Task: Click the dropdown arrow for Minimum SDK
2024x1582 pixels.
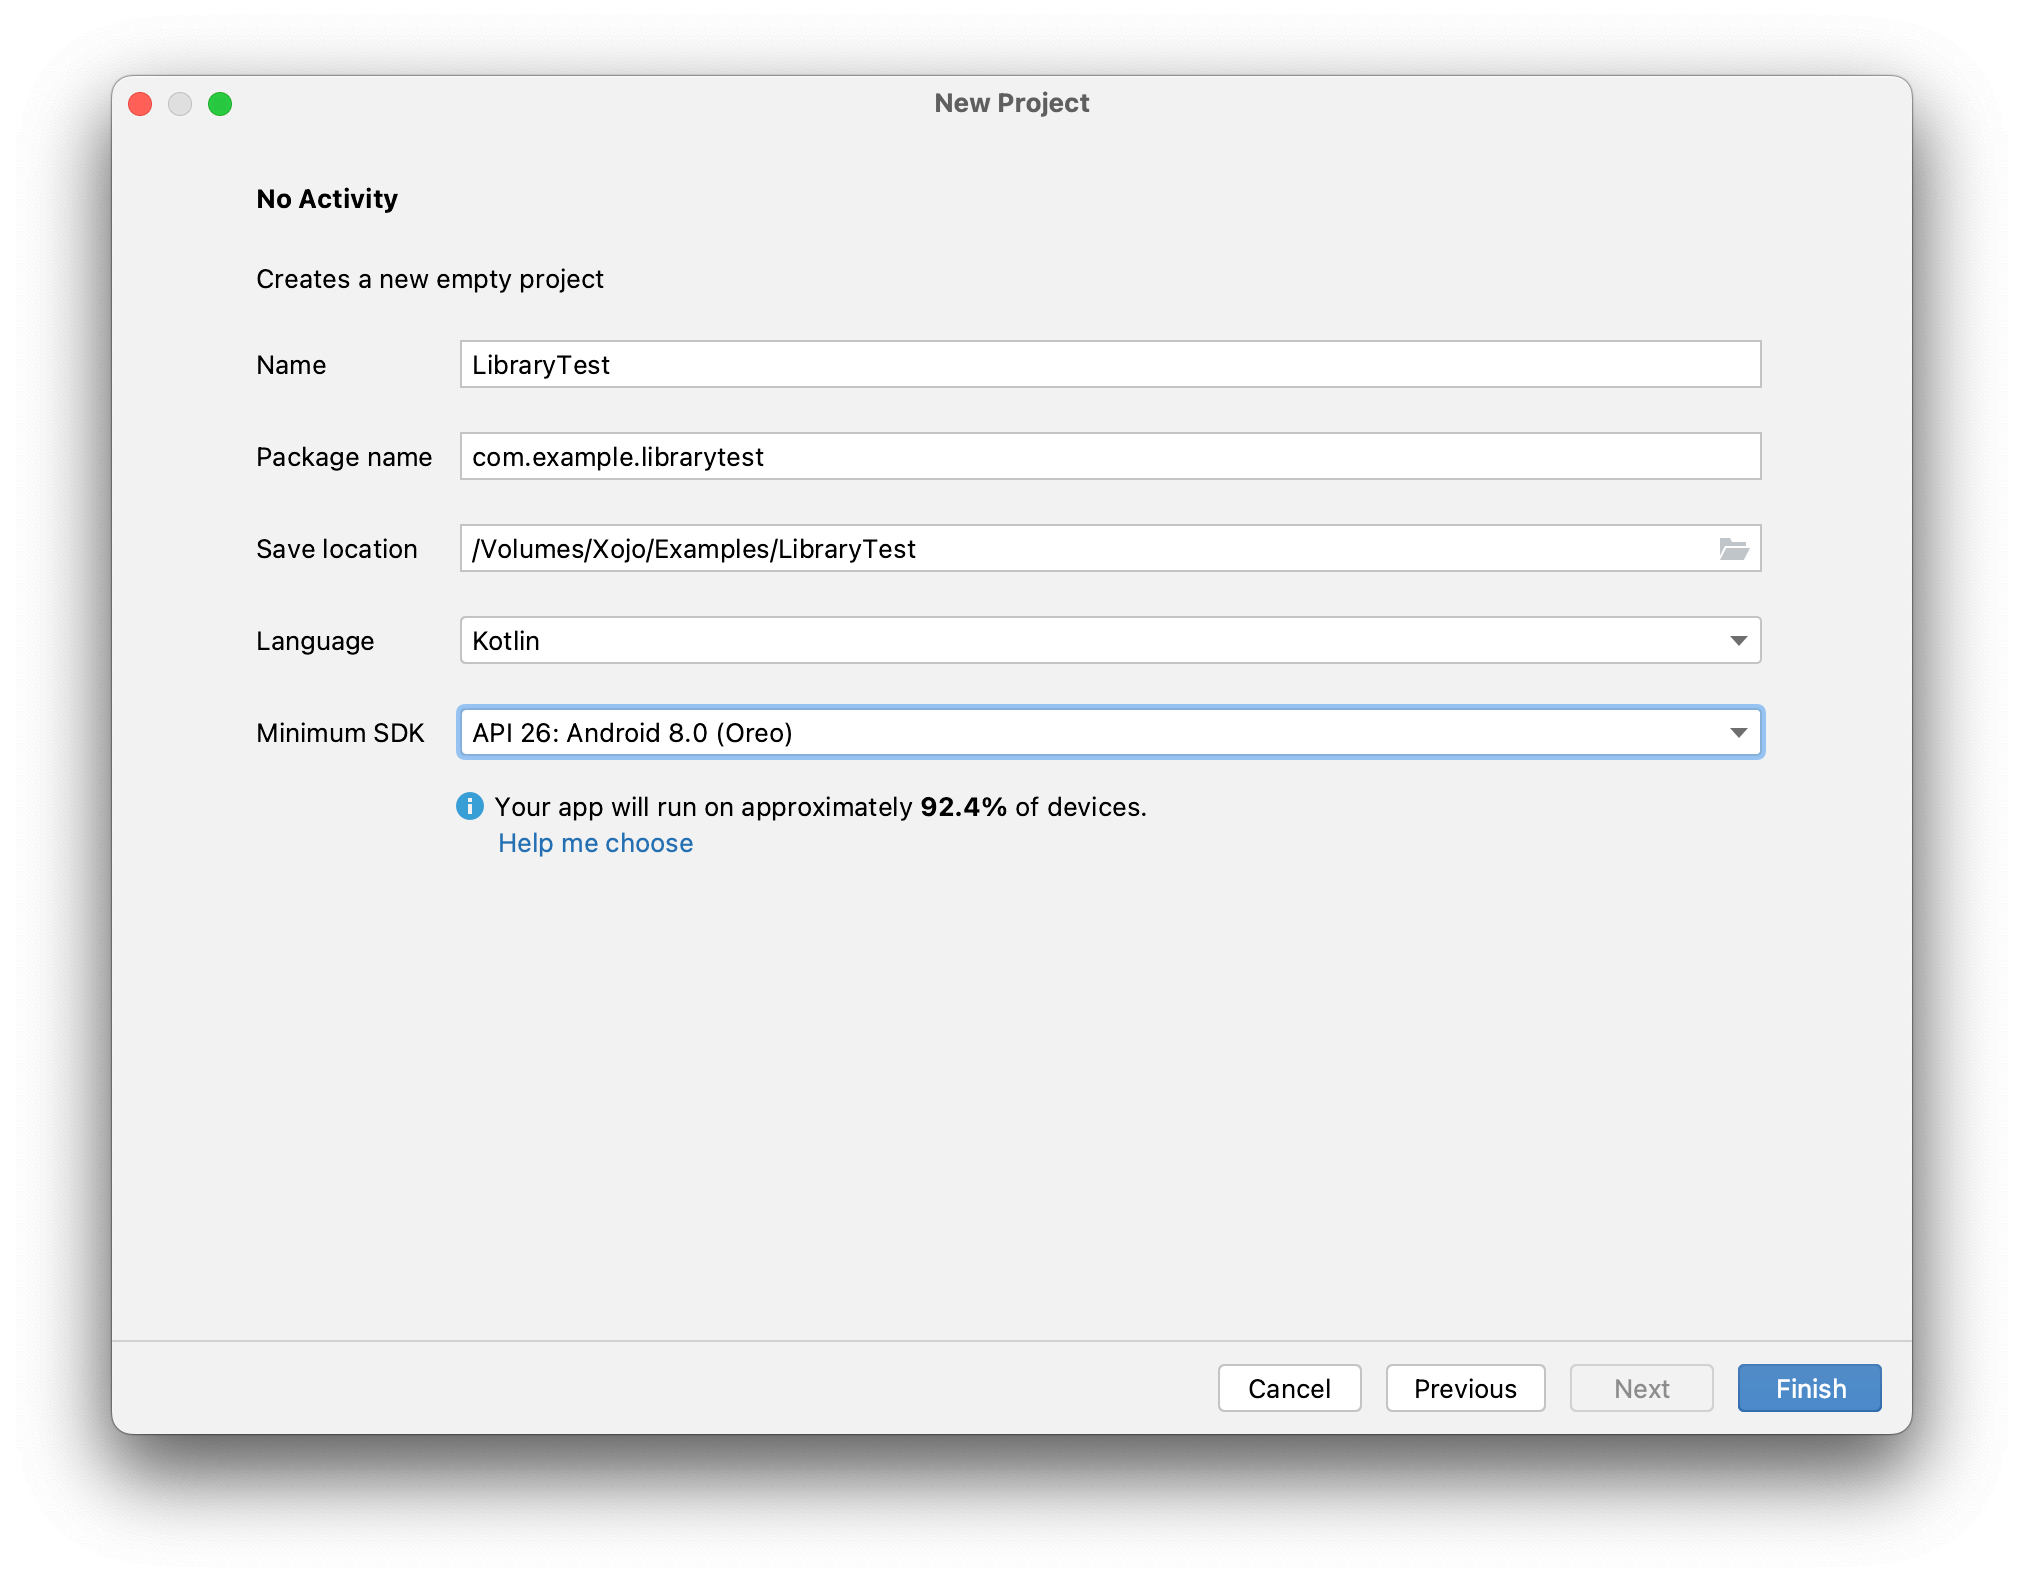Action: (1738, 733)
